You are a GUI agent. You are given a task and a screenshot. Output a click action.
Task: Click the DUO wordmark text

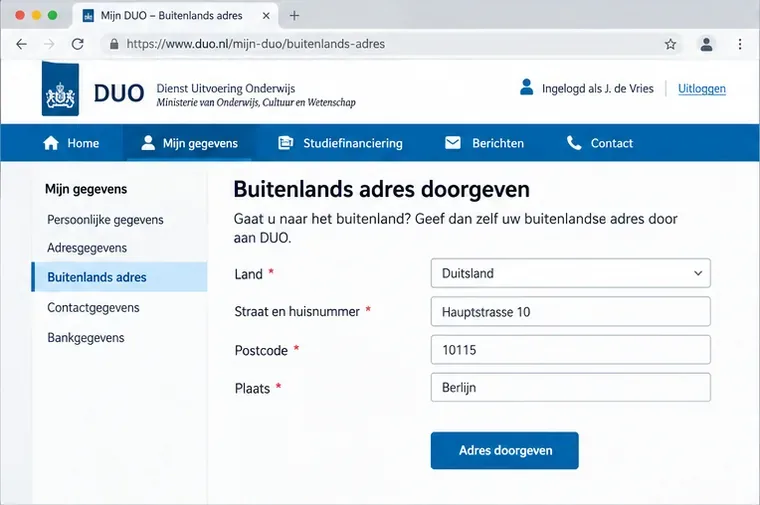tap(119, 93)
